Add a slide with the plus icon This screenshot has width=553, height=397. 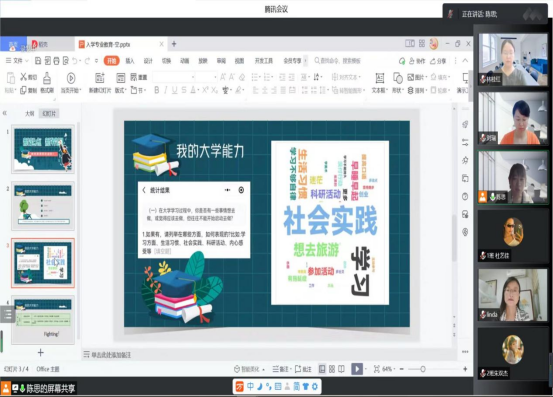tap(41, 353)
